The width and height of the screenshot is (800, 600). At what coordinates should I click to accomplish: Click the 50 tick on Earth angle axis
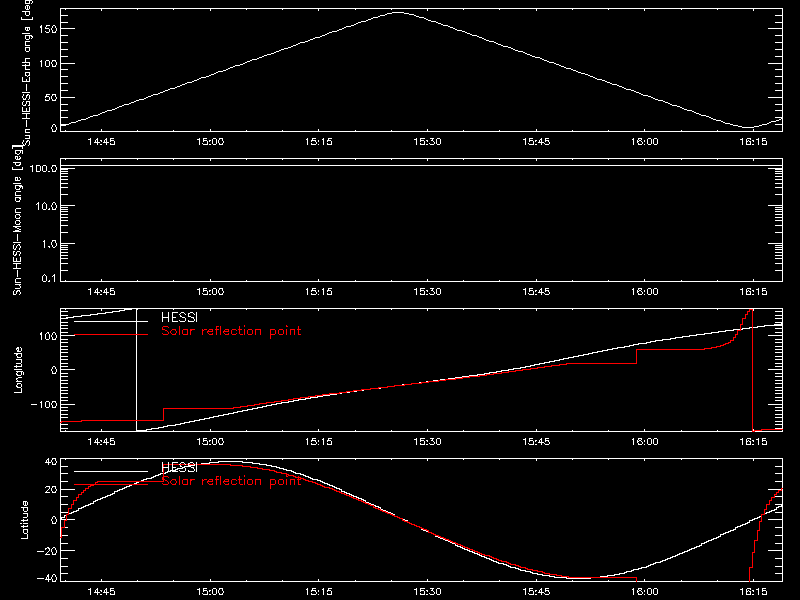coord(51,97)
